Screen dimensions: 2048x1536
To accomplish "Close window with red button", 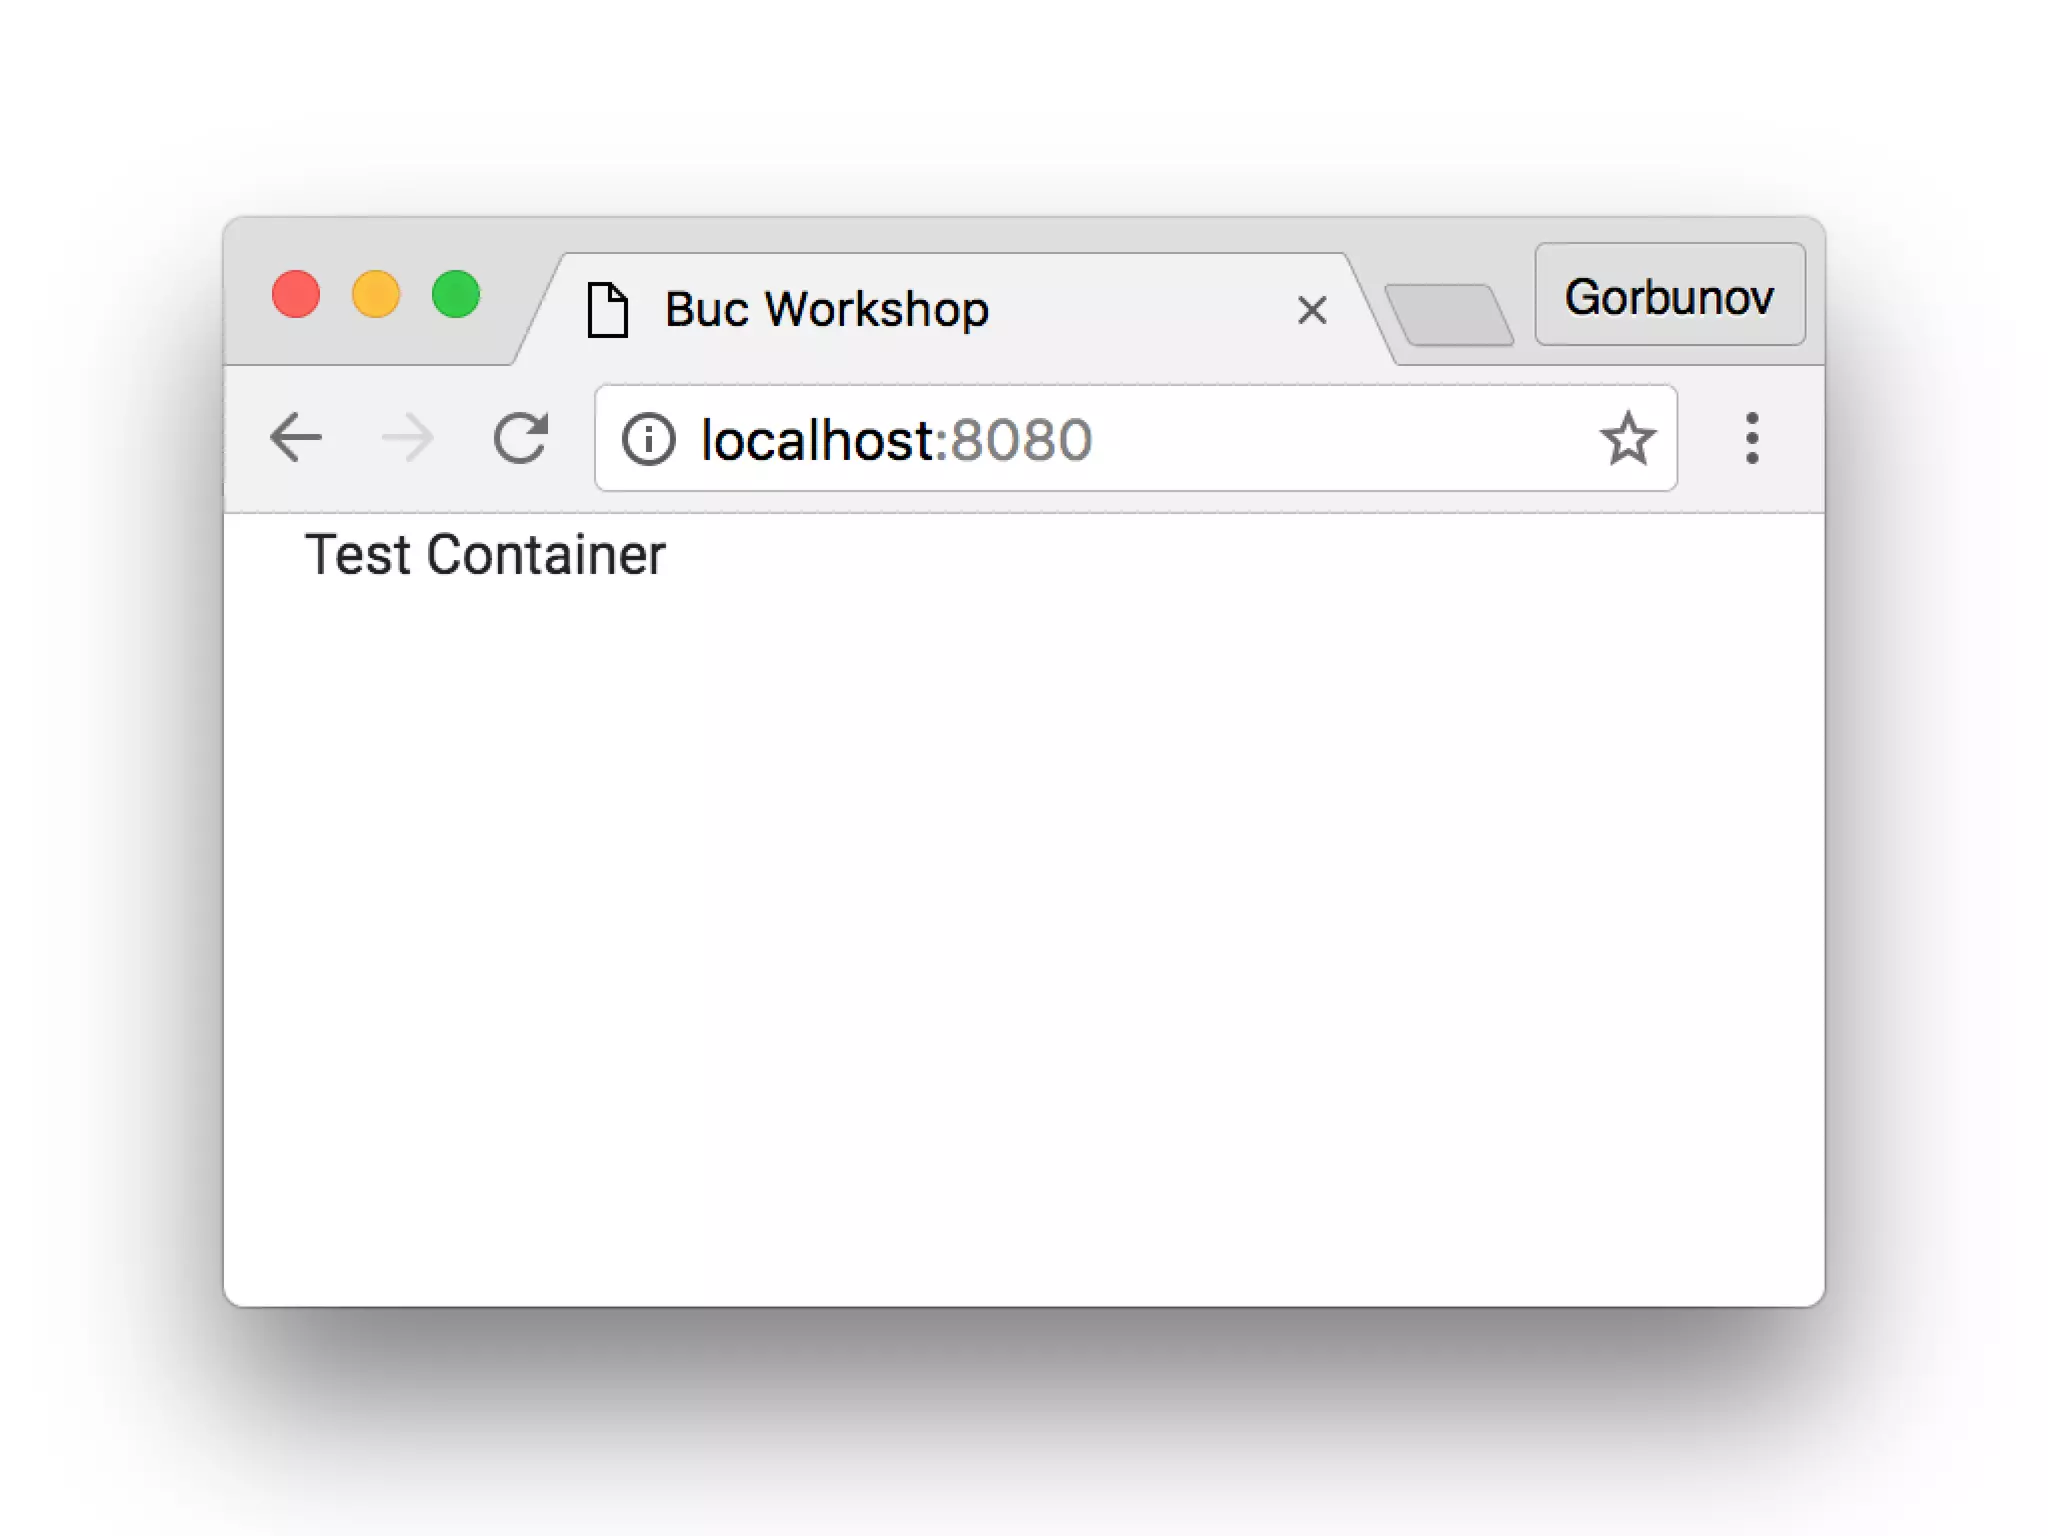I will pyautogui.click(x=296, y=295).
